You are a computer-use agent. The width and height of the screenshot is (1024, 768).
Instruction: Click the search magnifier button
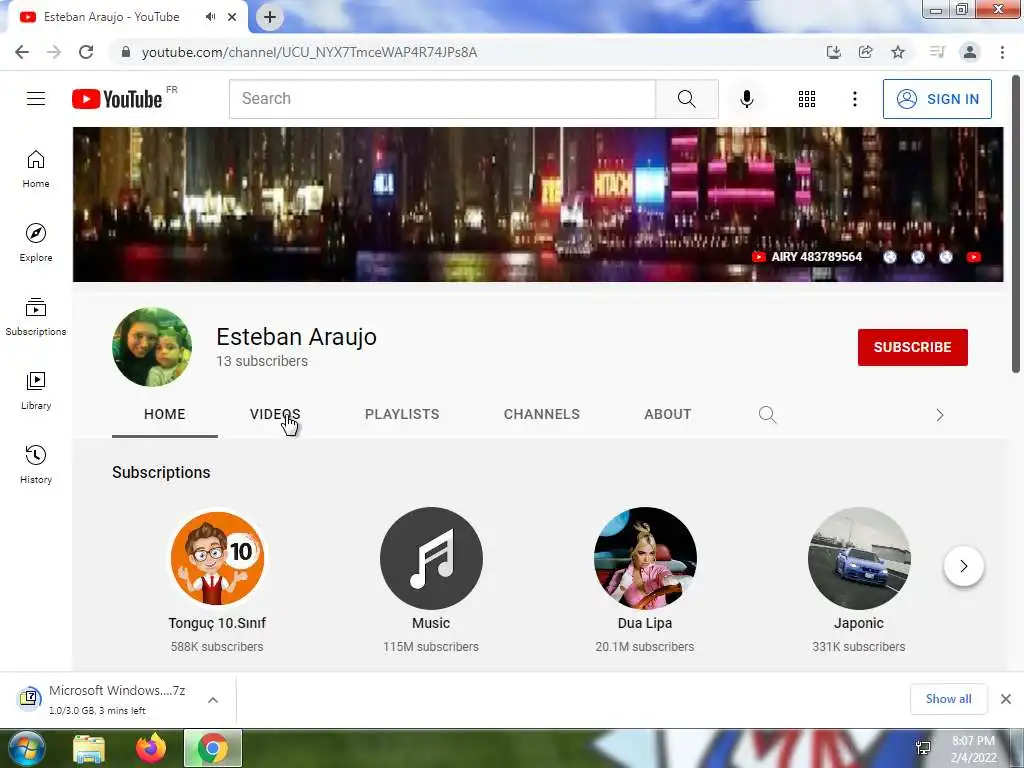point(686,99)
